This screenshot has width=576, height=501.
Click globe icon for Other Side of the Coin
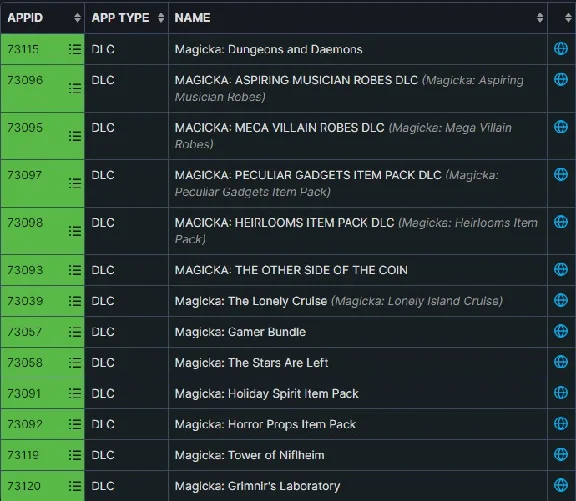[x=561, y=270]
